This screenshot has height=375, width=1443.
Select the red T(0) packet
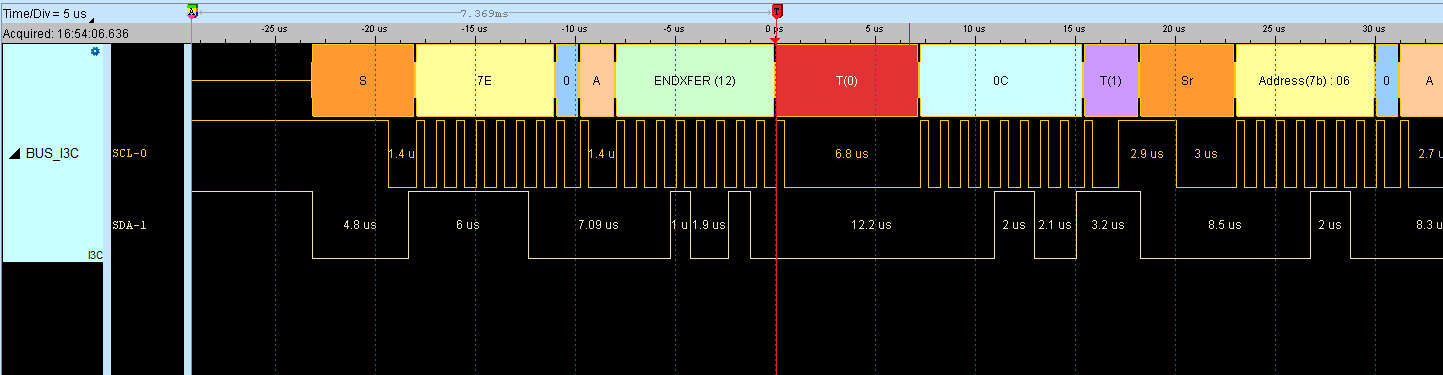(x=847, y=81)
